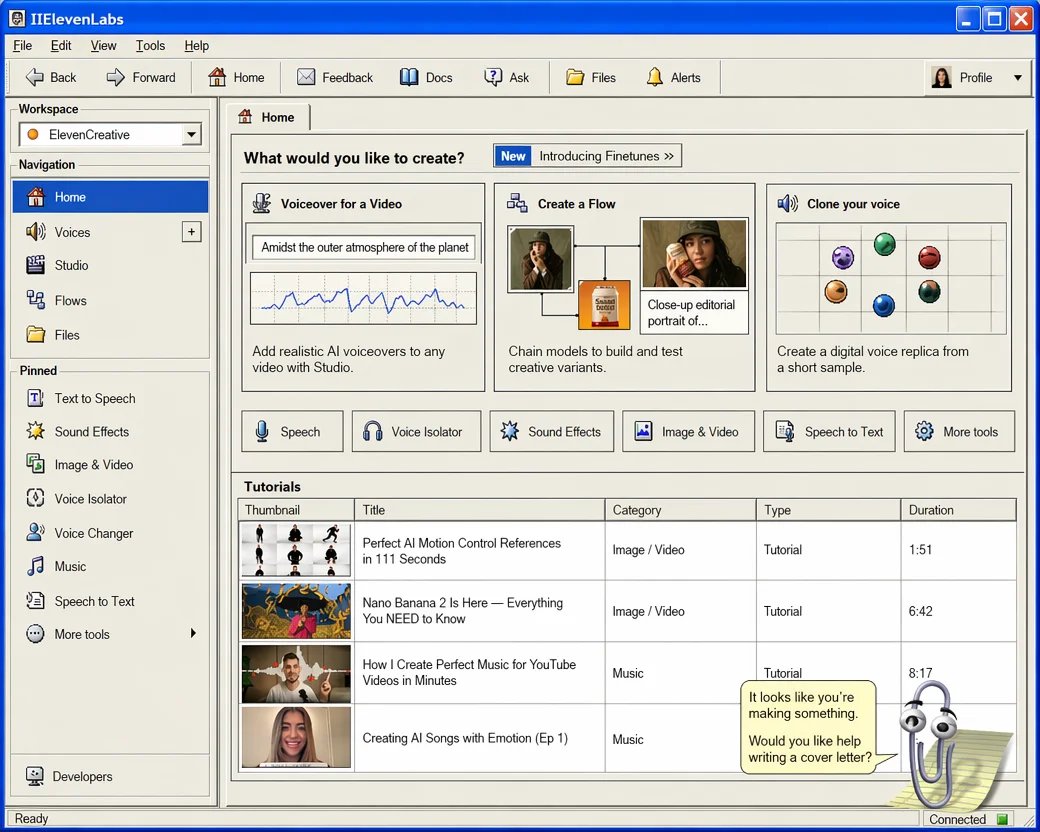Open Docs book icon in toolbar
Screen dimensions: 1040x832
point(409,78)
